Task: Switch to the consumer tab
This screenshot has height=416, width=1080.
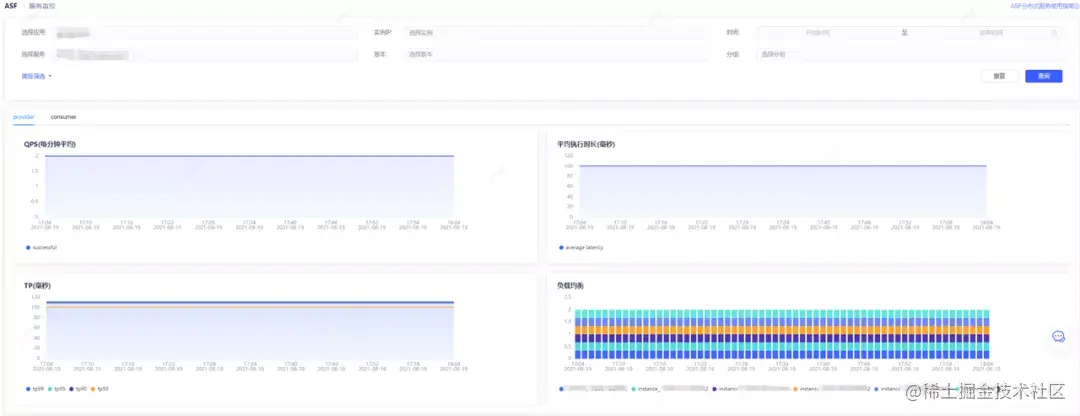Action: click(x=63, y=117)
